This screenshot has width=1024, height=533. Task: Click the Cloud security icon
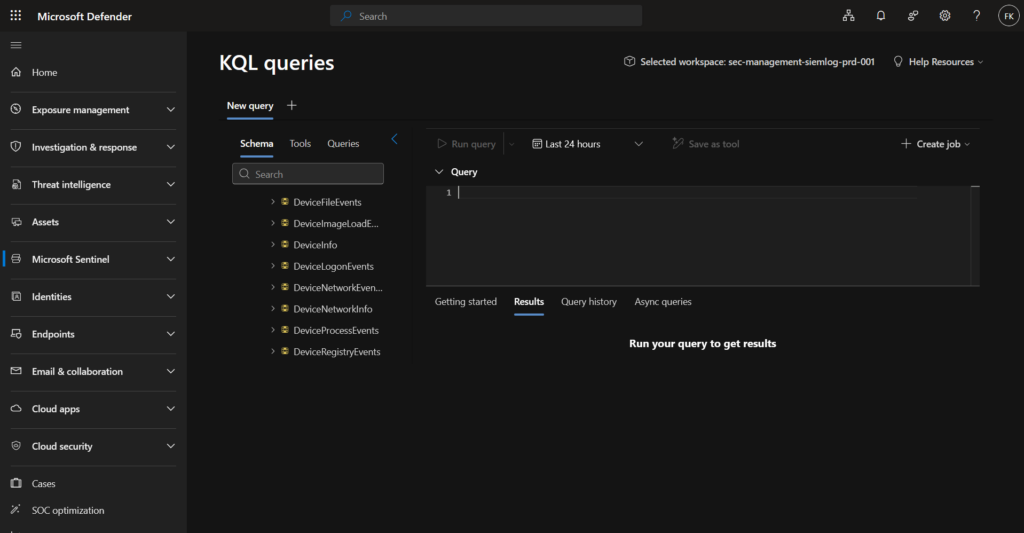click(x=16, y=445)
